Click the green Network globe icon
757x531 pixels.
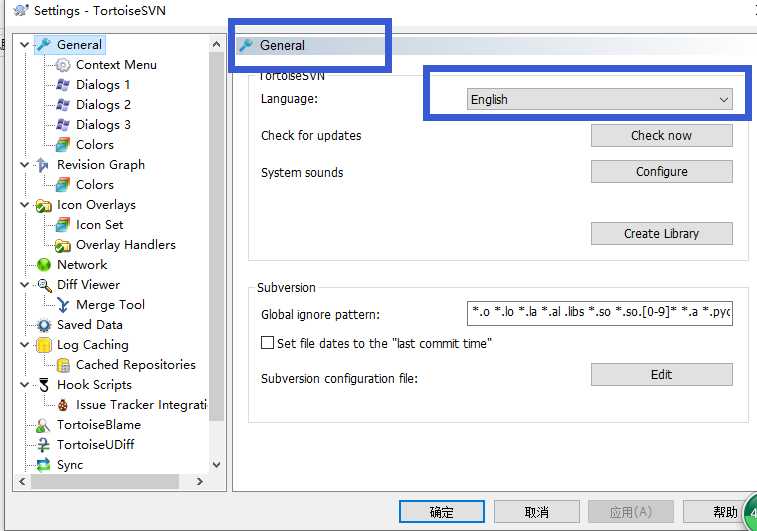[x=43, y=265]
